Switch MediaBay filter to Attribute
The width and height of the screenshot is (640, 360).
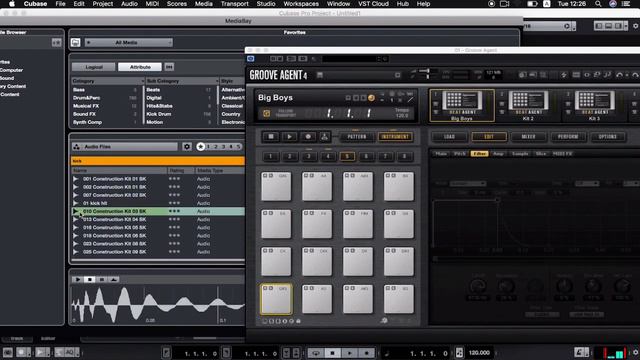(x=140, y=67)
